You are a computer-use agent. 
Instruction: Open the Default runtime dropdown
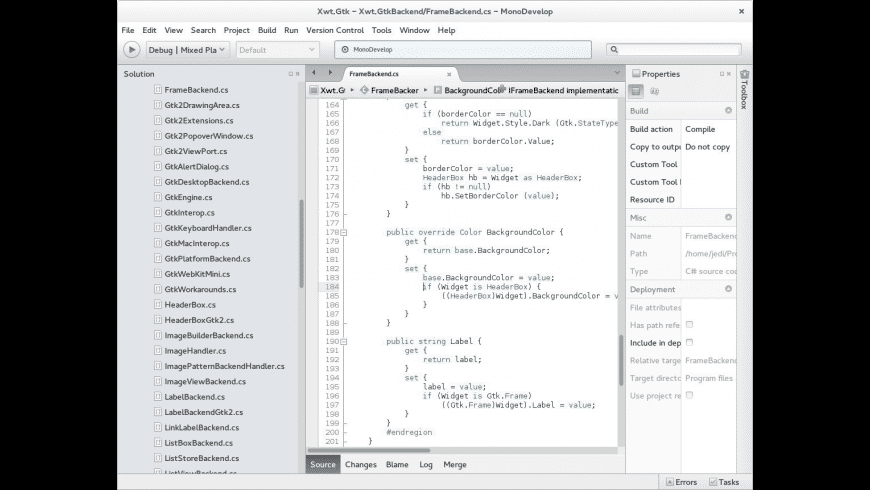[277, 50]
